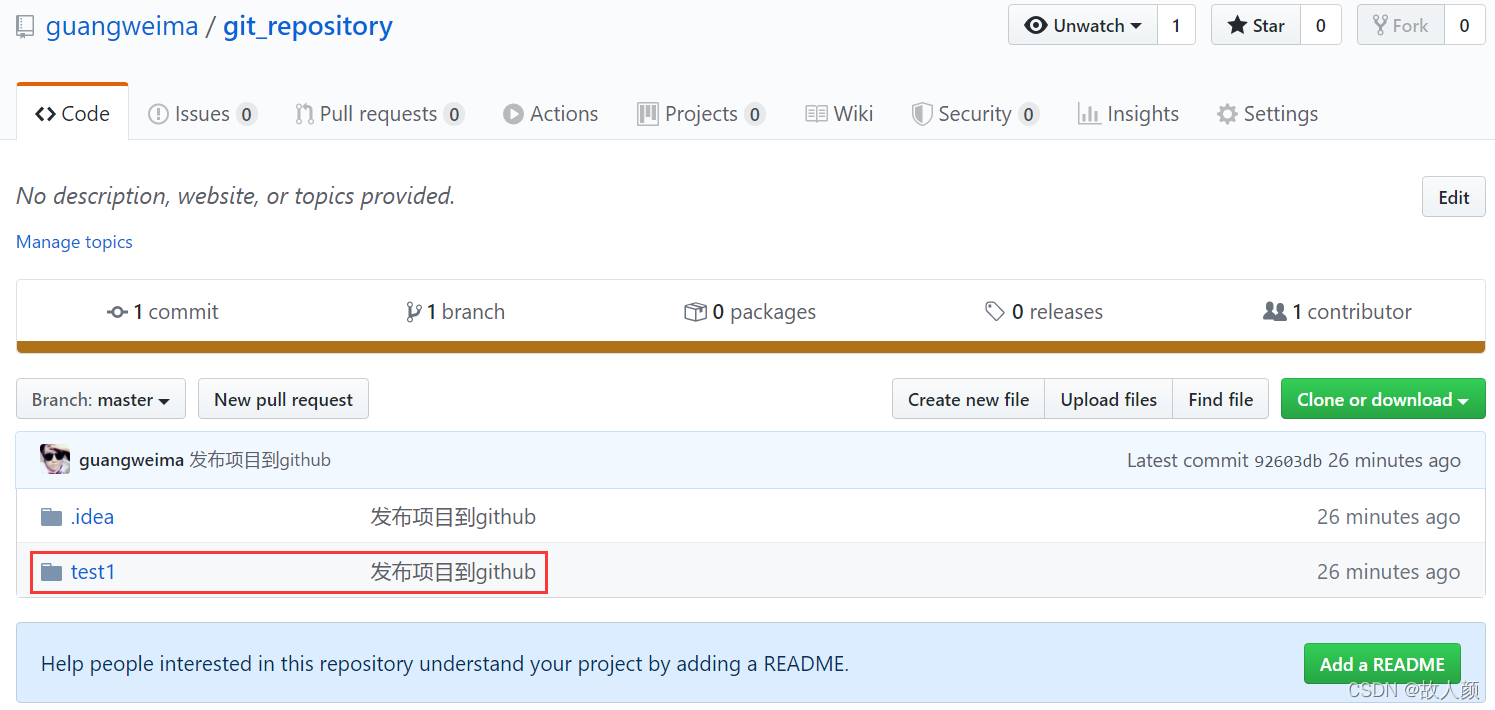Click the Security shield icon
This screenshot has height=710, width=1495.
coord(922,114)
